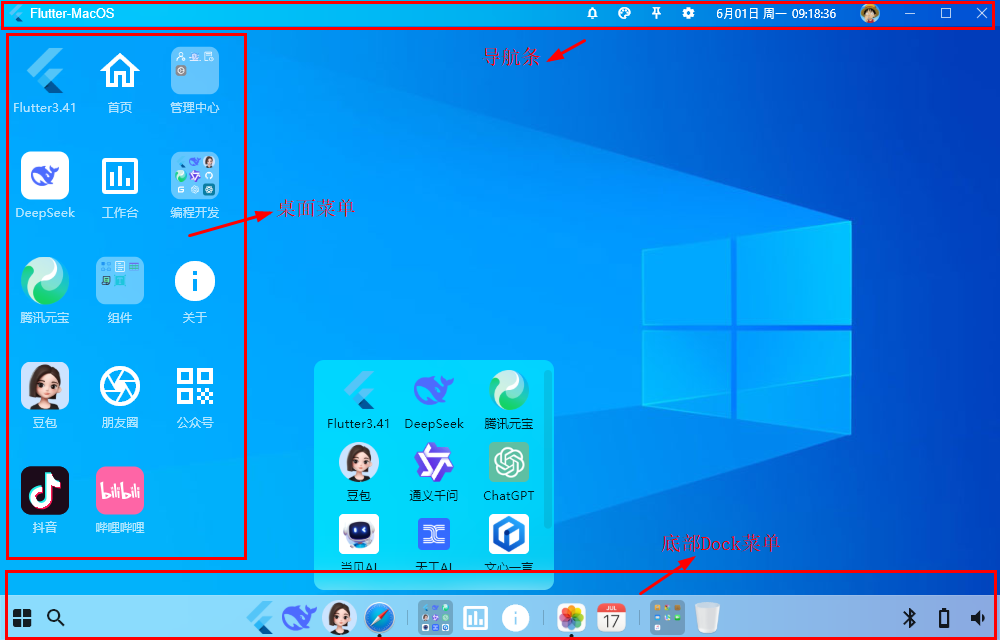The width and height of the screenshot is (1000, 640).
Task: Expand the folder next to the trash in the dock
Action: pyautogui.click(x=667, y=617)
